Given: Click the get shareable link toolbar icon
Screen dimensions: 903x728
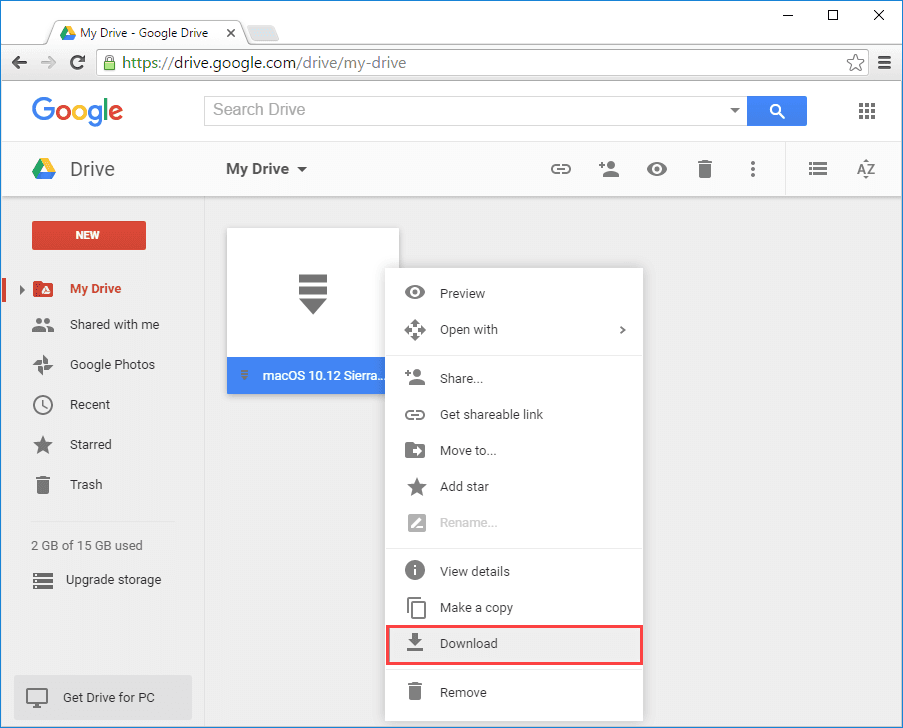Looking at the screenshot, I should [561, 169].
